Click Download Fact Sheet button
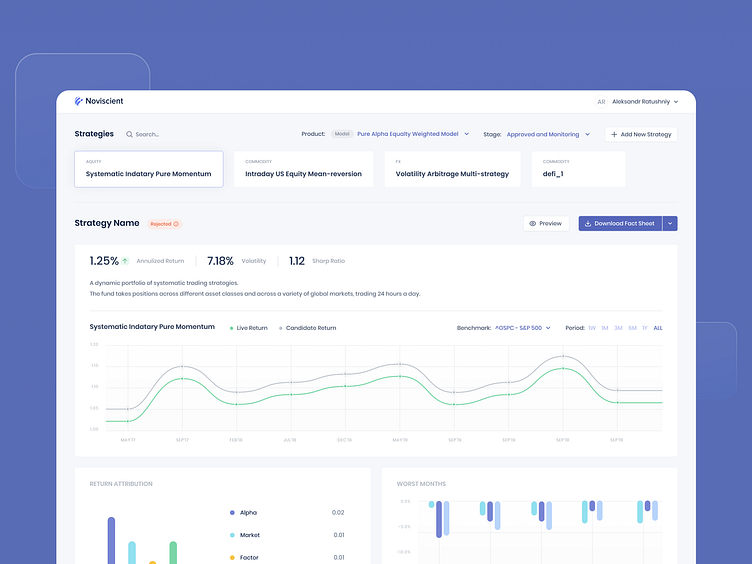The width and height of the screenshot is (752, 564). (620, 223)
